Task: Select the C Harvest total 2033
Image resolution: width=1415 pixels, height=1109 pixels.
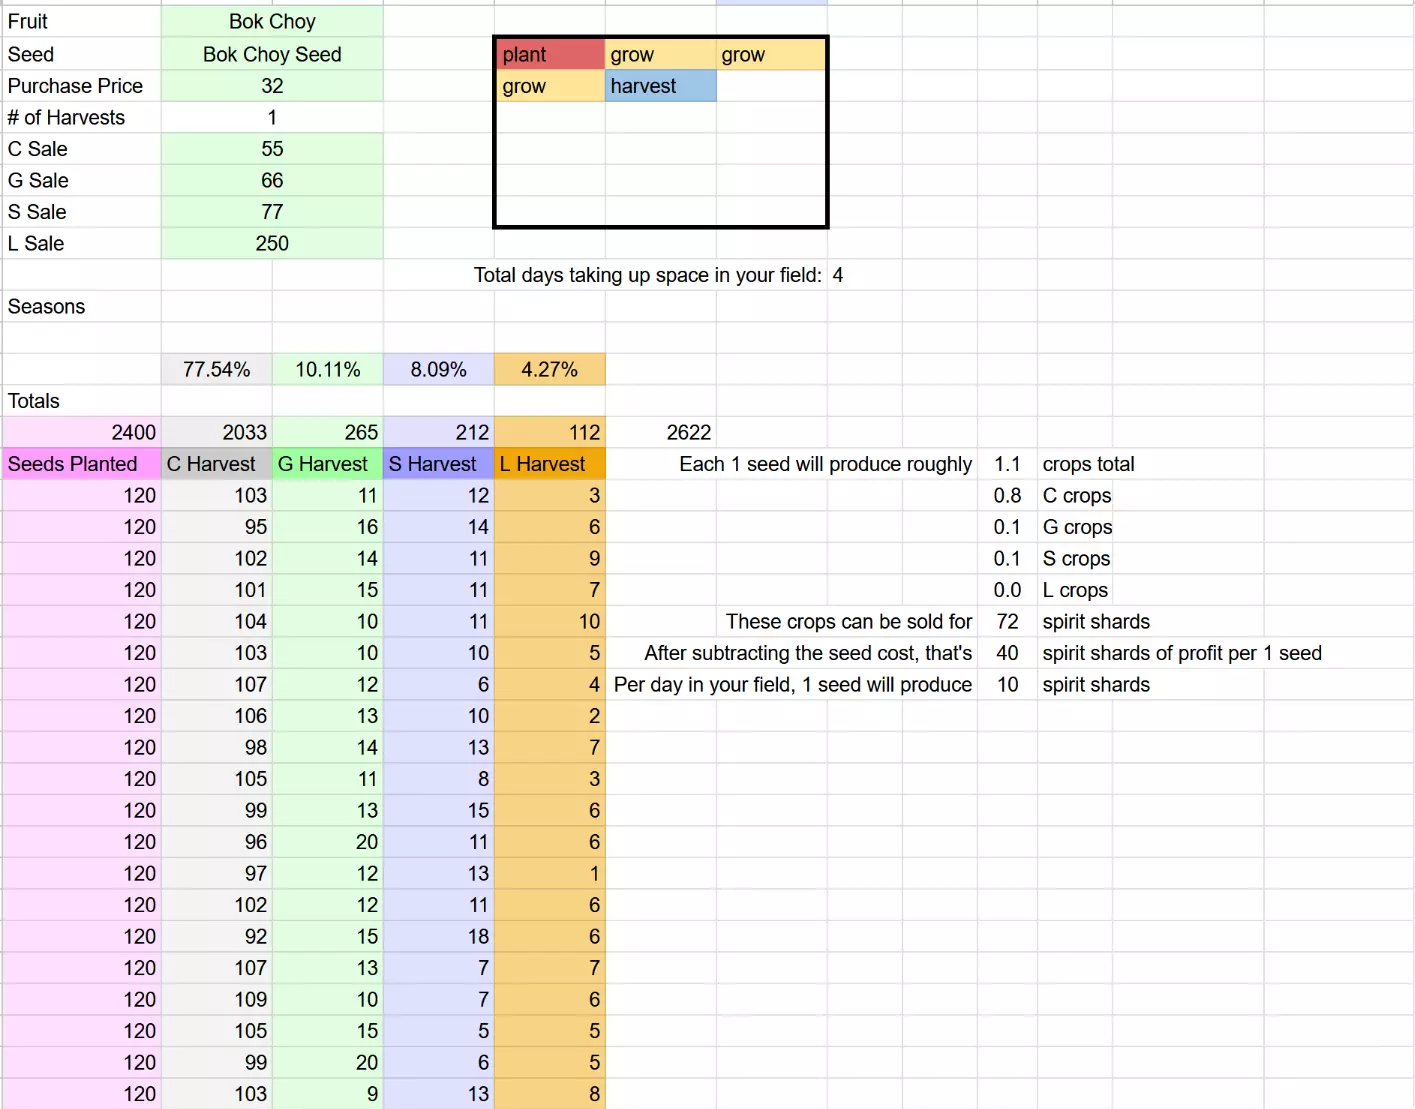Action: click(x=216, y=432)
